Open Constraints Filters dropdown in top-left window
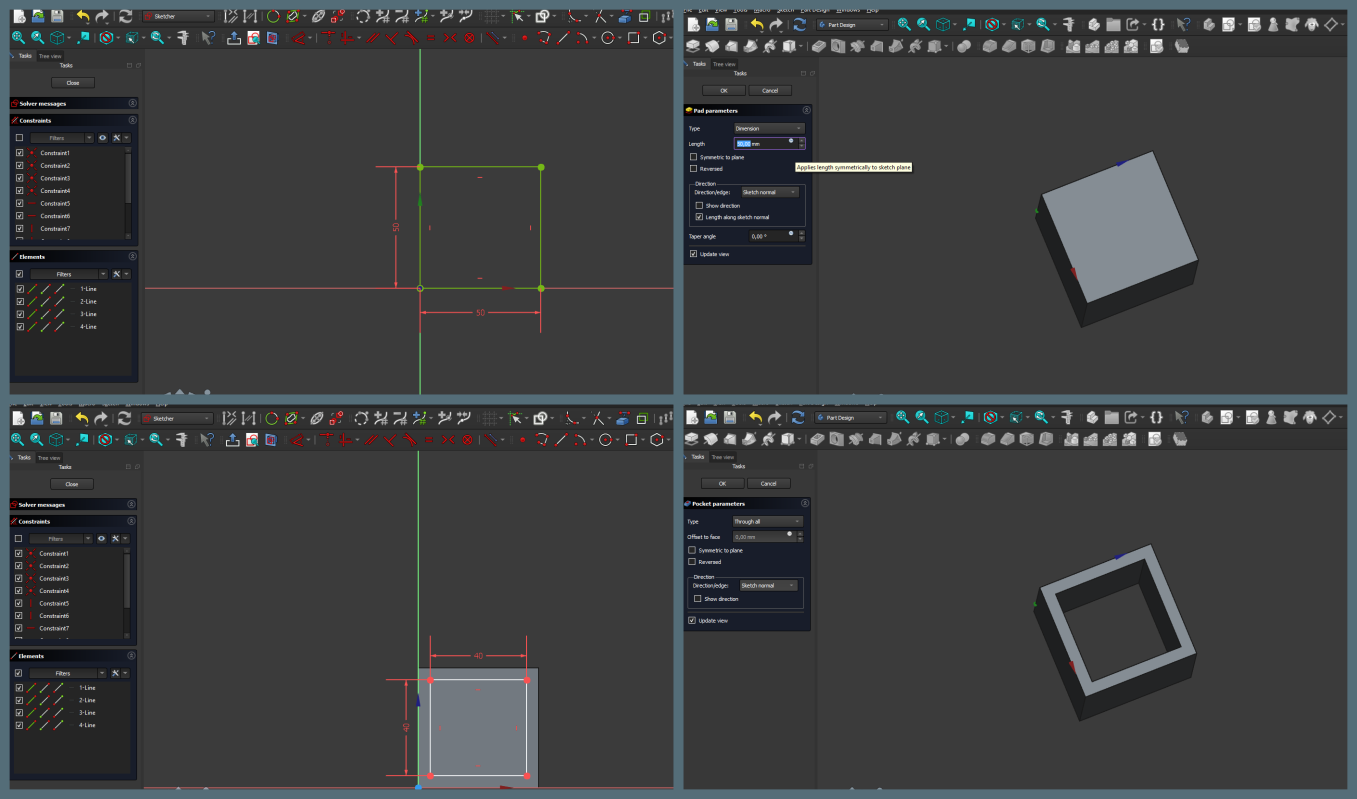Screen dimensions: 1357x799 pos(61,138)
